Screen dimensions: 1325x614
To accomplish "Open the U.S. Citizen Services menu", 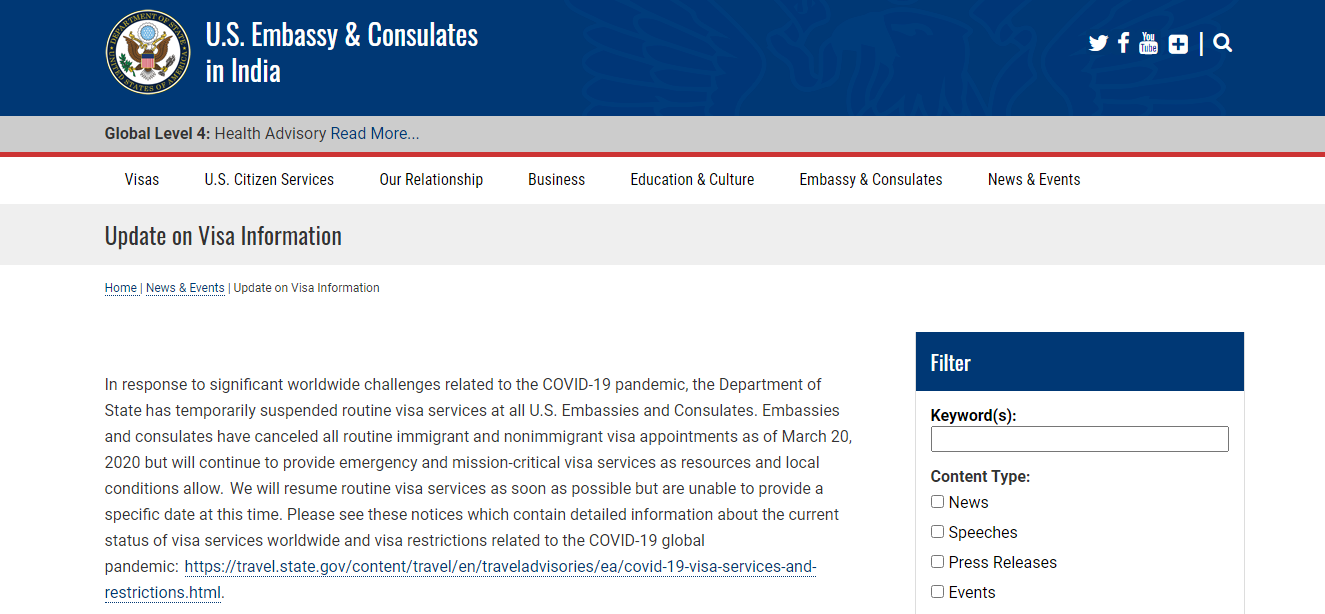I will click(269, 180).
